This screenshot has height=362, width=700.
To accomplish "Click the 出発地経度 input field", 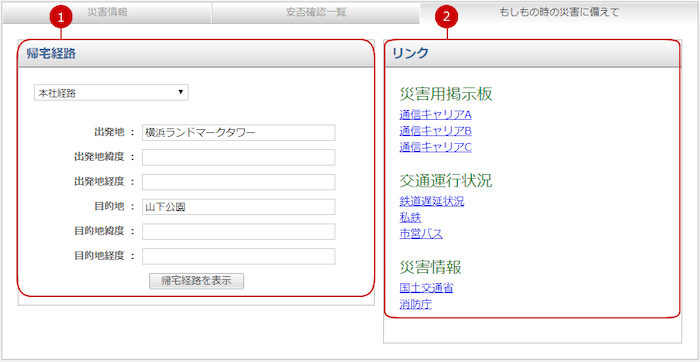I will tap(239, 182).
